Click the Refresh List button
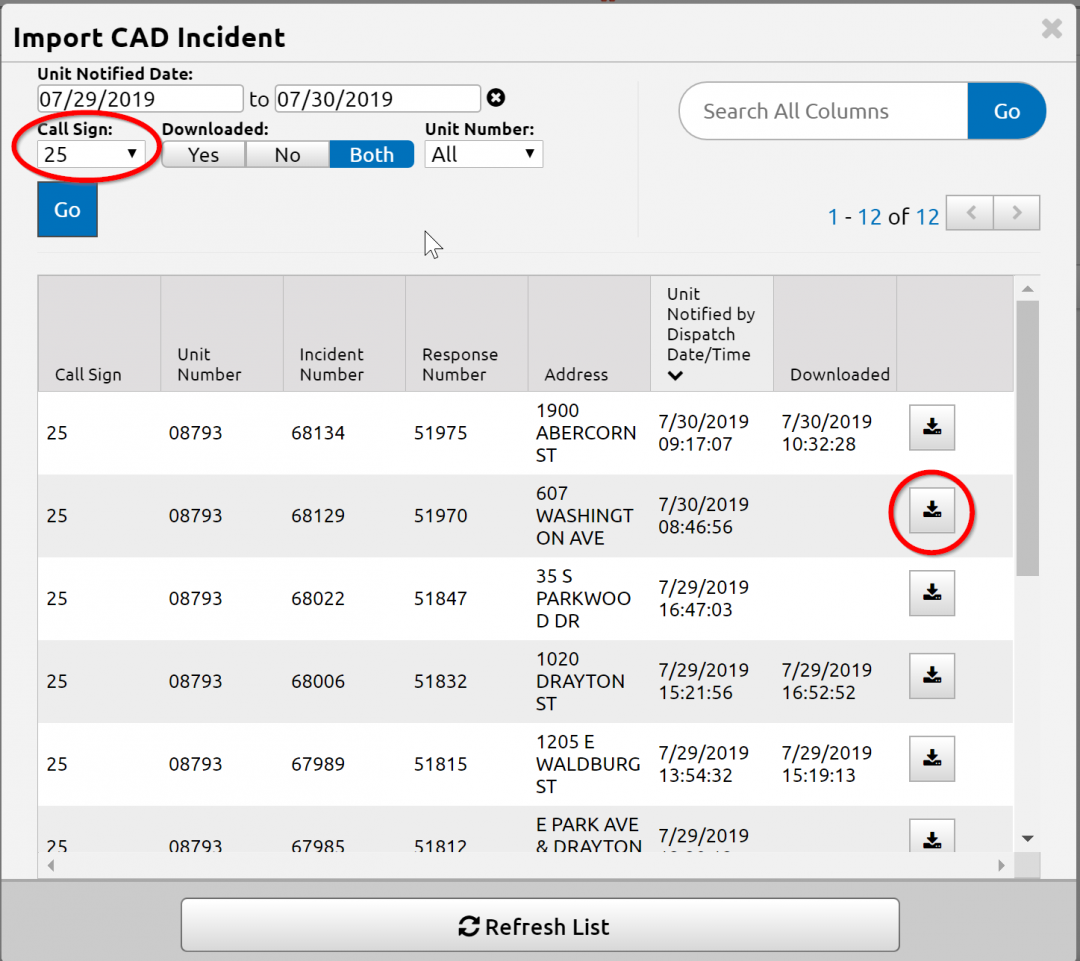 tap(540, 926)
